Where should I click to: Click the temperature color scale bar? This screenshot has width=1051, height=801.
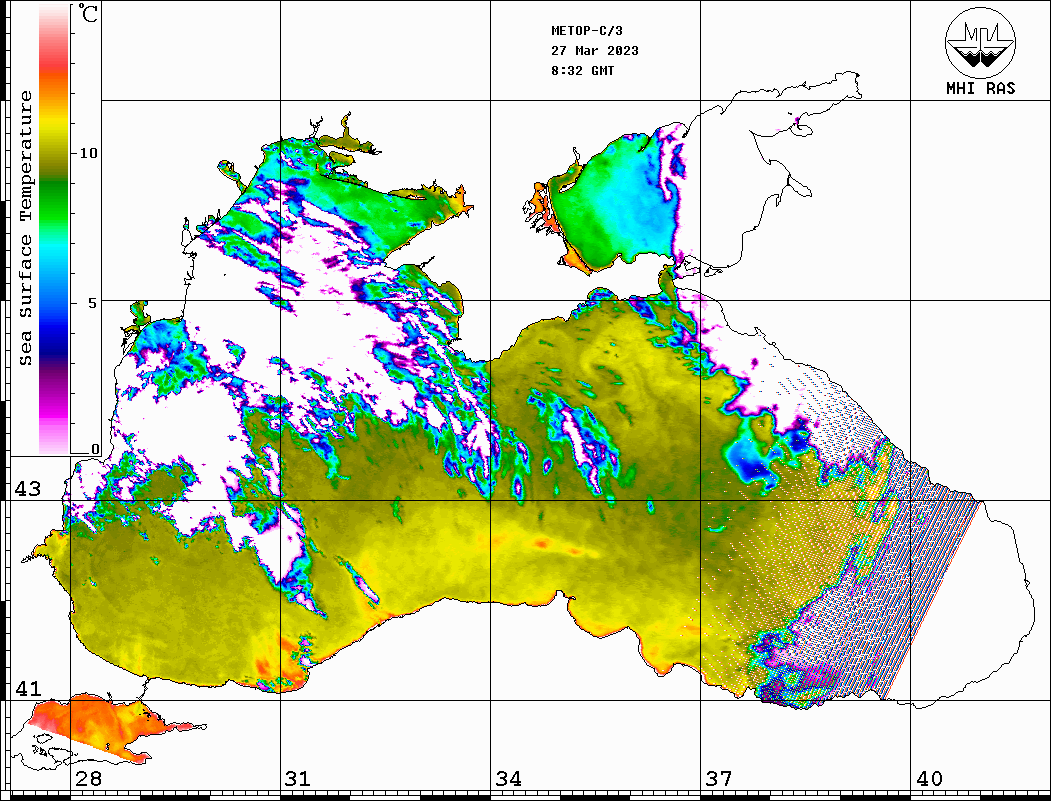click(54, 230)
